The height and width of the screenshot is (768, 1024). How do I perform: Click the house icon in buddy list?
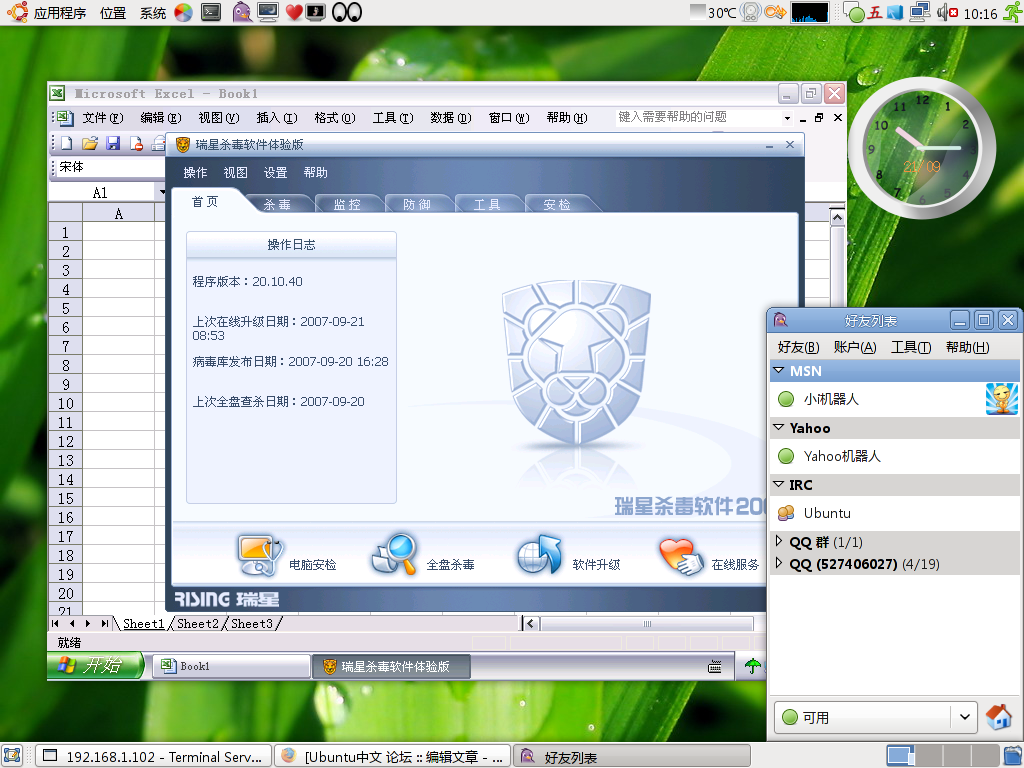(x=999, y=717)
